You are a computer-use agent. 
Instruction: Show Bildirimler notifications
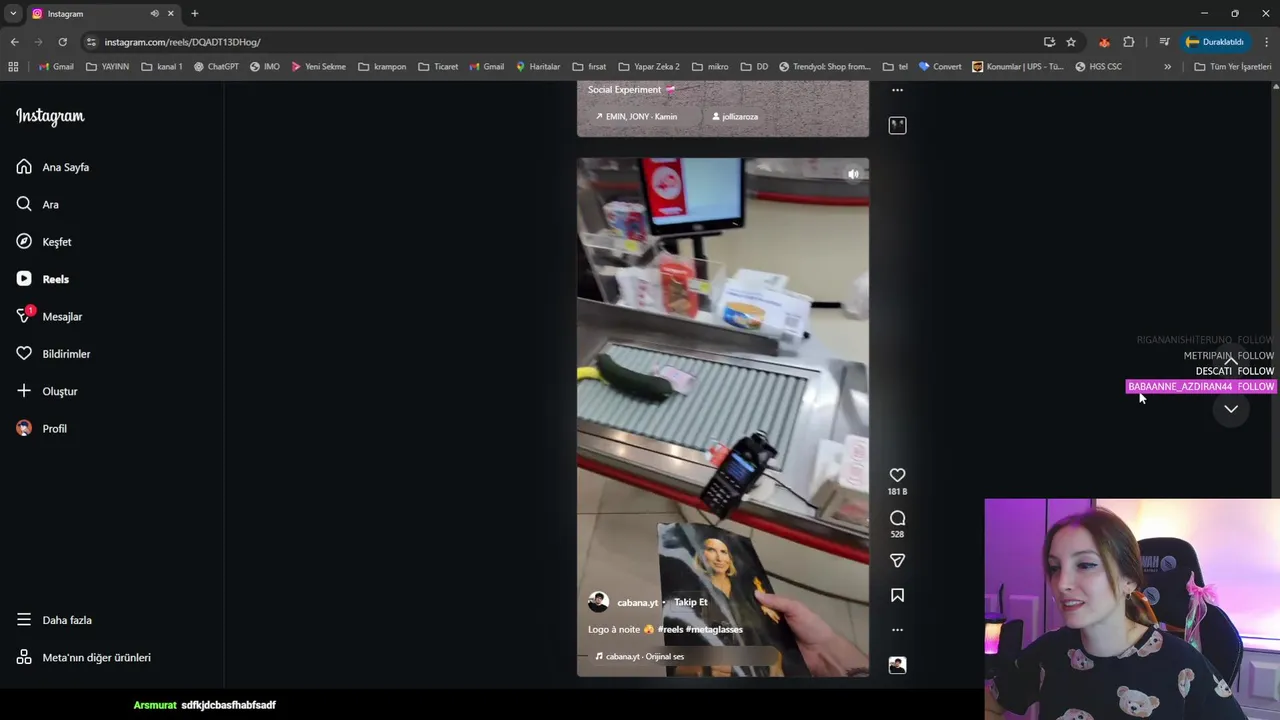pos(53,354)
